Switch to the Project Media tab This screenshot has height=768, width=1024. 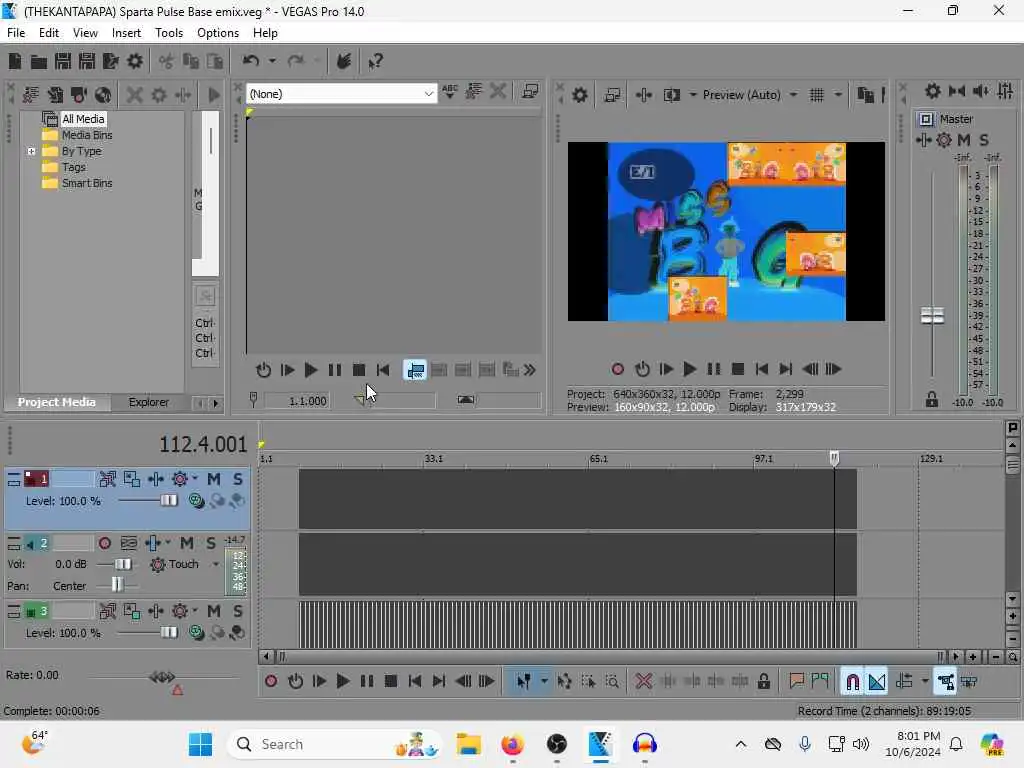click(x=57, y=402)
